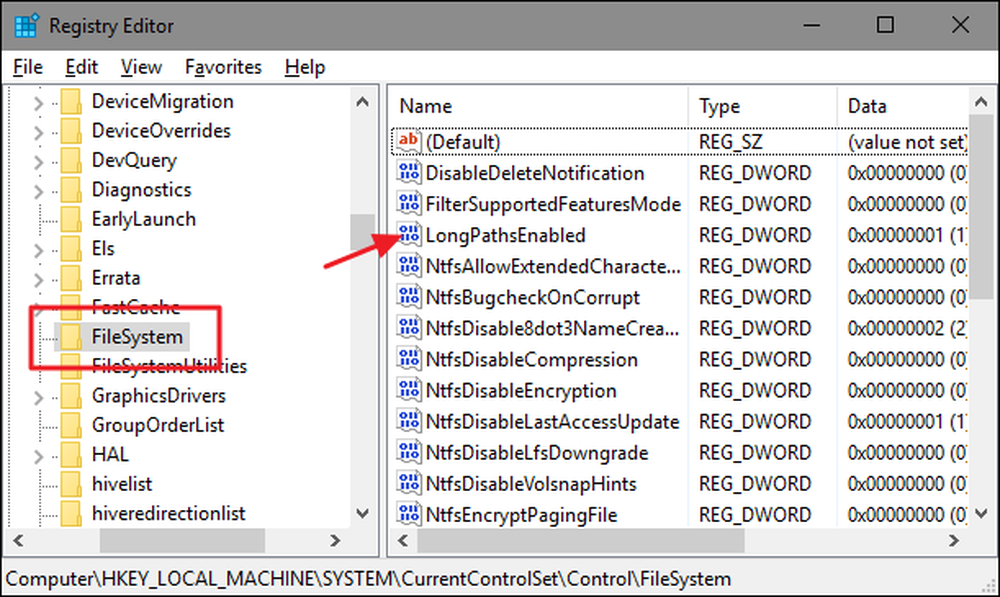Click the Diagnostics folder icon

(71, 189)
